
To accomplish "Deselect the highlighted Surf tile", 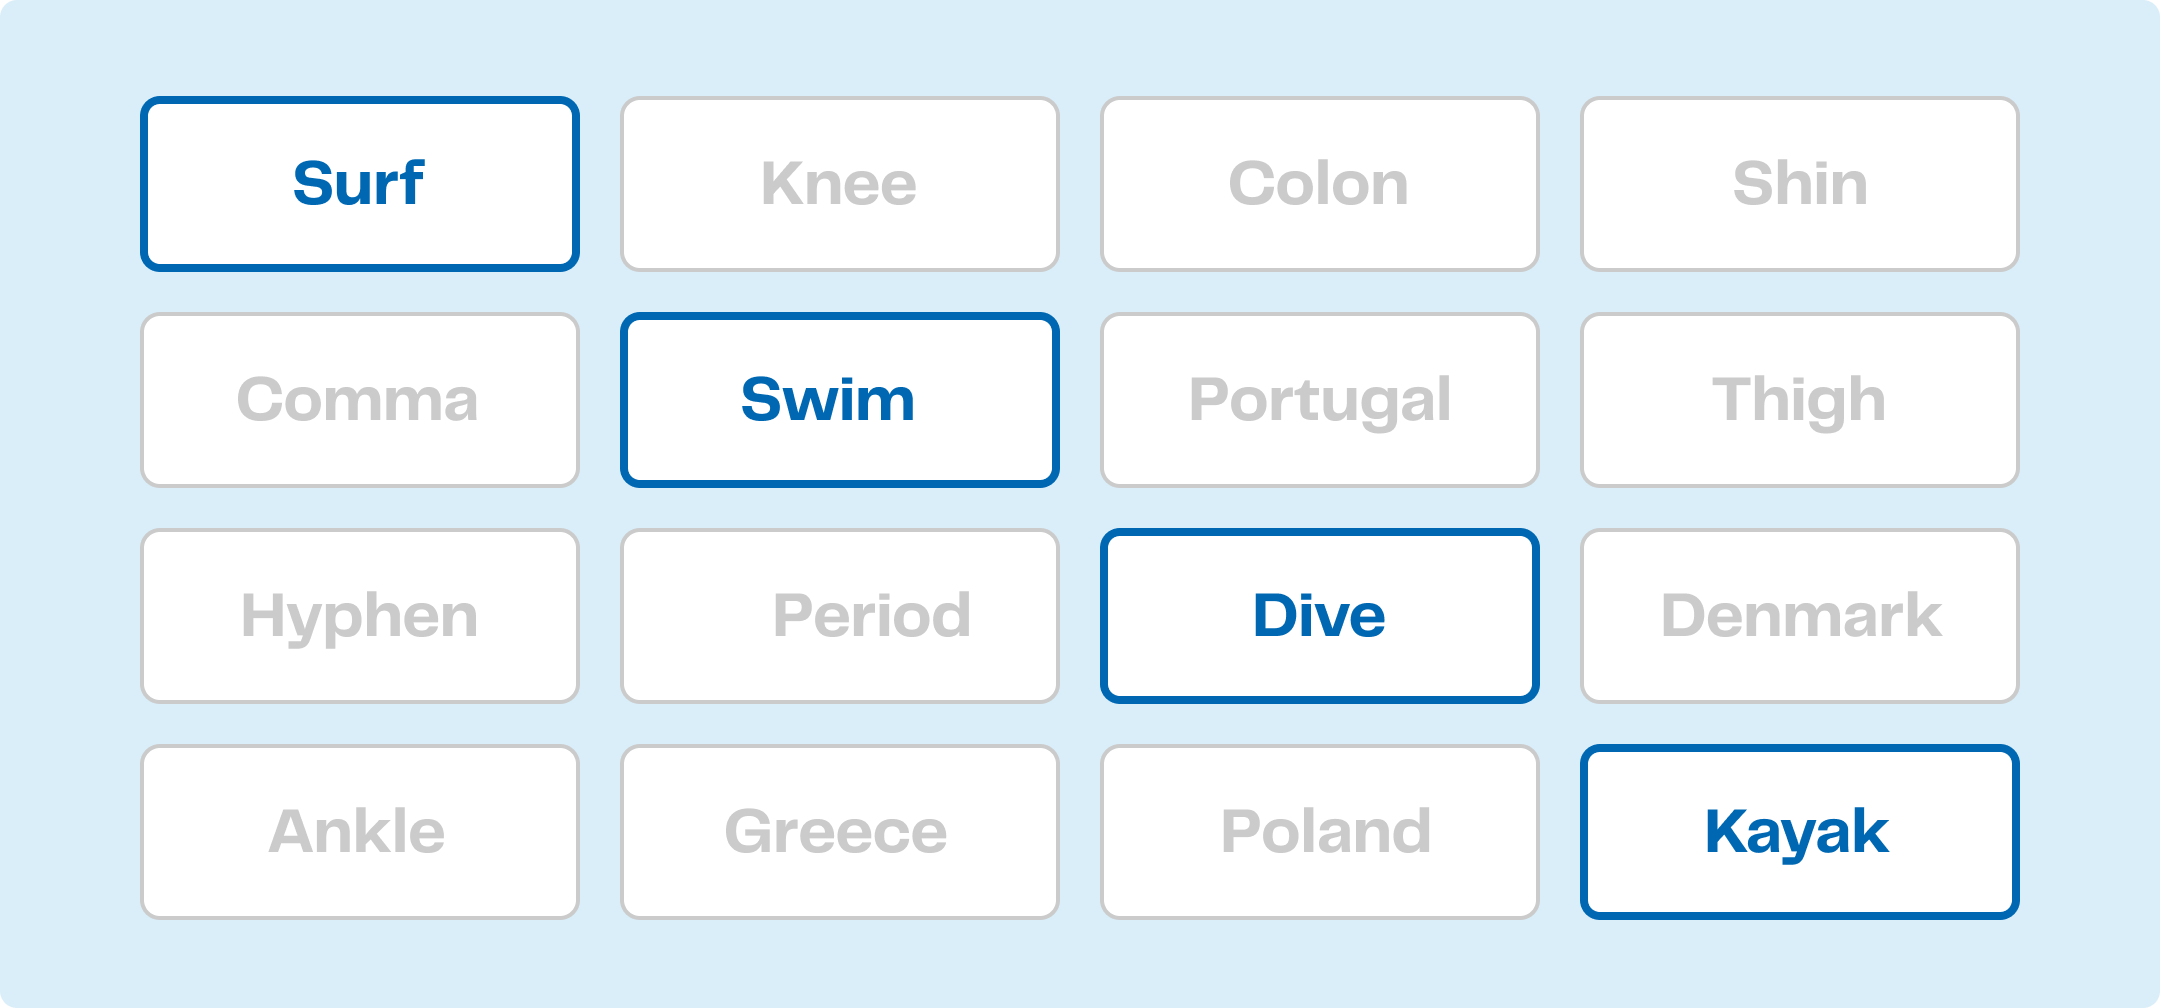I will (360, 184).
